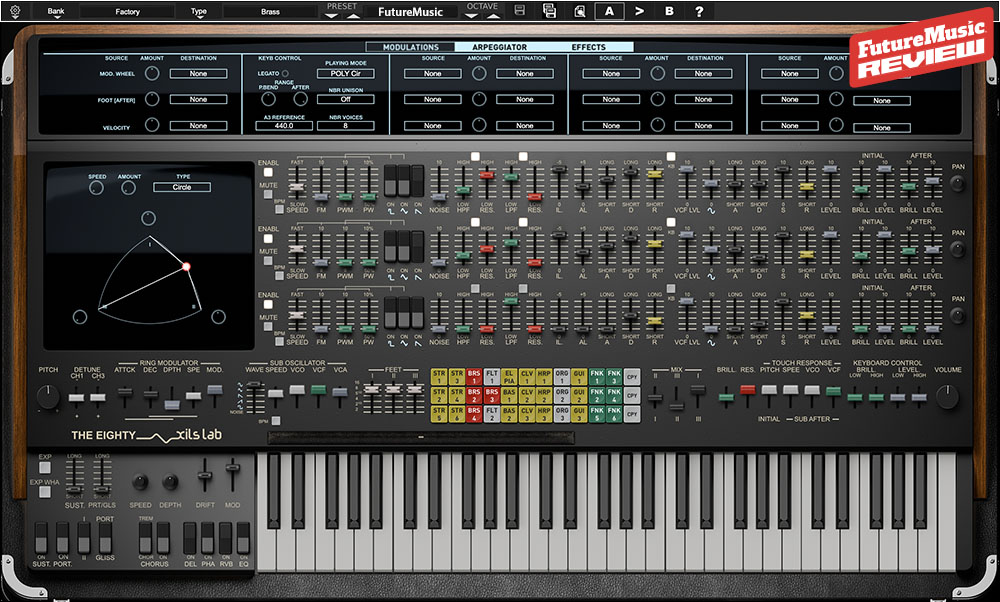Switch the RVB effect on
This screenshot has width=1000, height=602.
226,538
